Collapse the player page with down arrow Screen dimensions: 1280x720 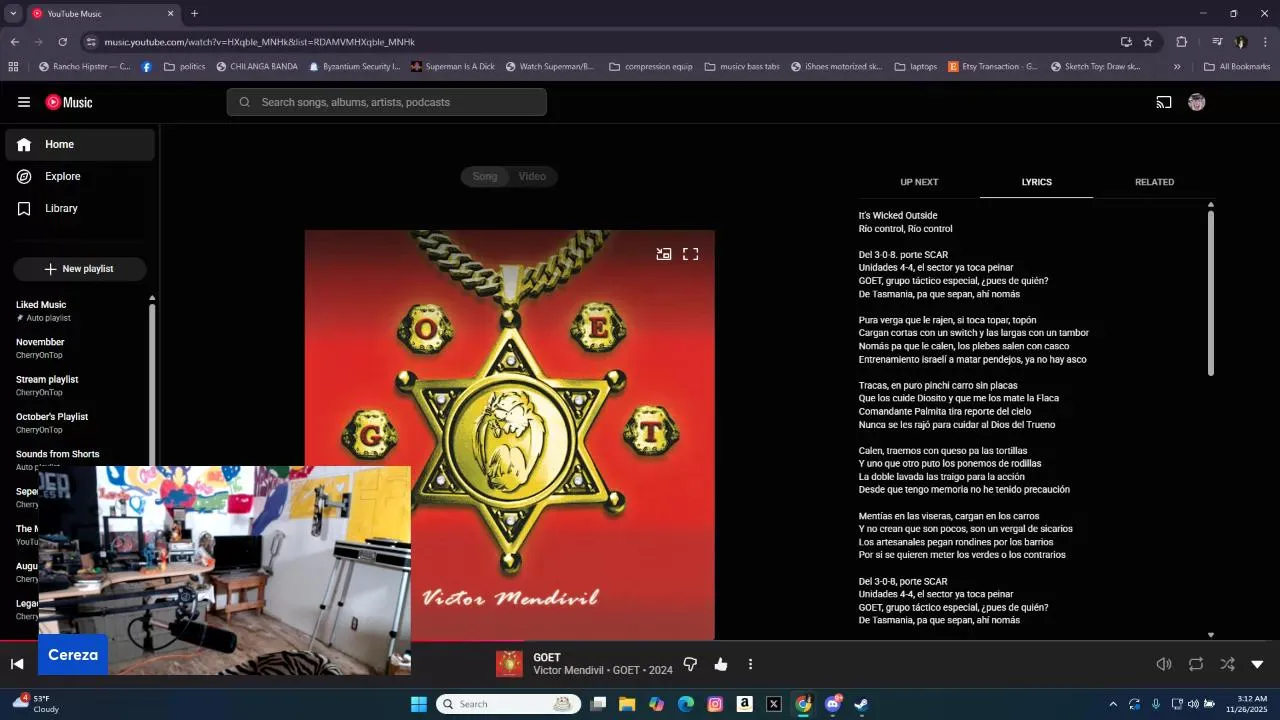tap(1257, 664)
